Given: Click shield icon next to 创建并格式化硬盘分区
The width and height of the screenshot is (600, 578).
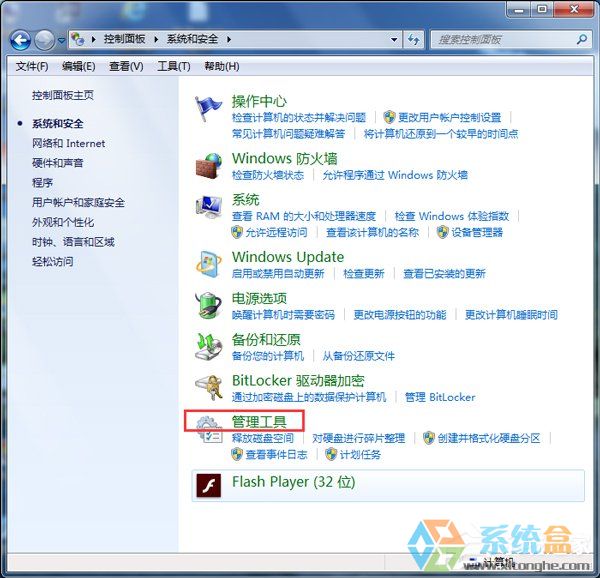Looking at the screenshot, I should coord(429,438).
